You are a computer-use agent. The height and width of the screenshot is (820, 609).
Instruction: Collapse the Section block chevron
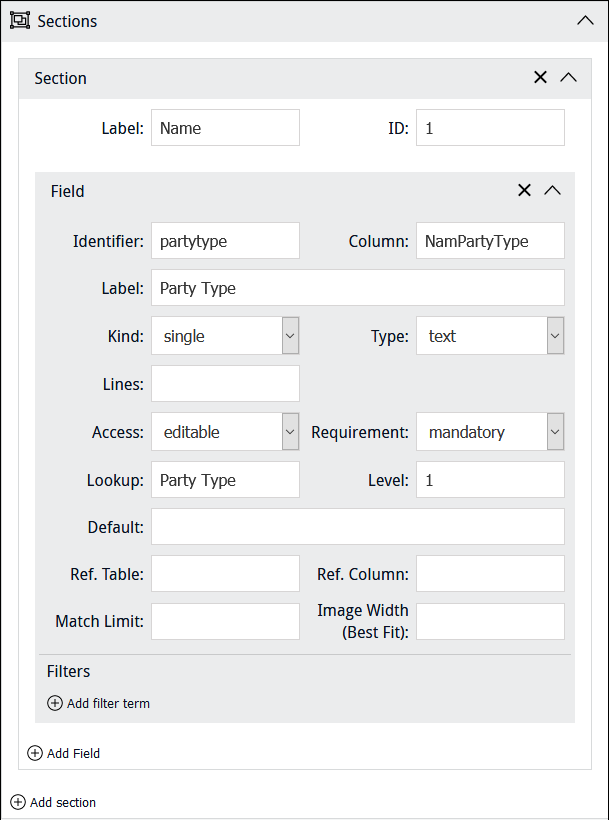click(x=568, y=78)
